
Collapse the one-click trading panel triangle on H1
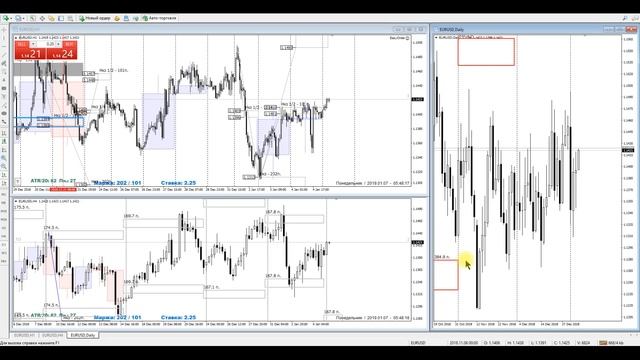(x=16, y=38)
